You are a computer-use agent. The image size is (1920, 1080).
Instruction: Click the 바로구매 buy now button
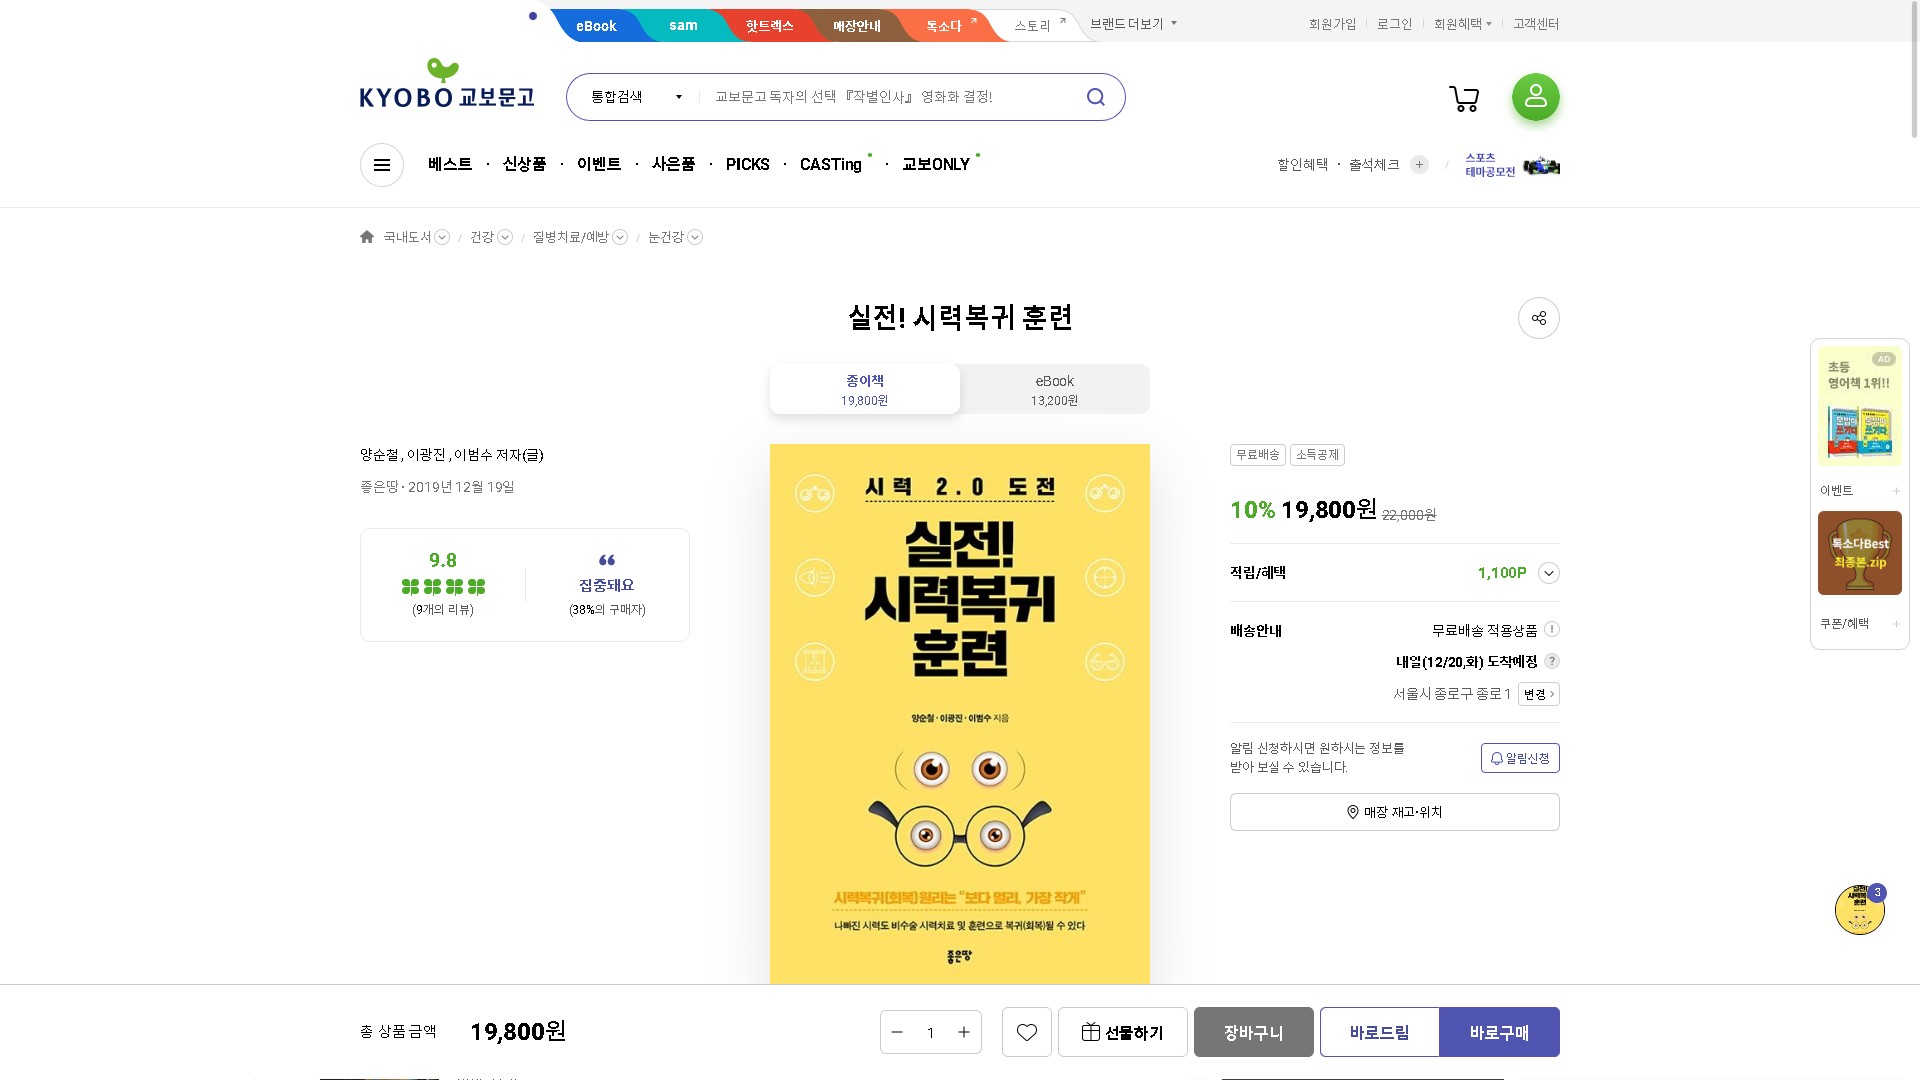click(x=1498, y=1032)
